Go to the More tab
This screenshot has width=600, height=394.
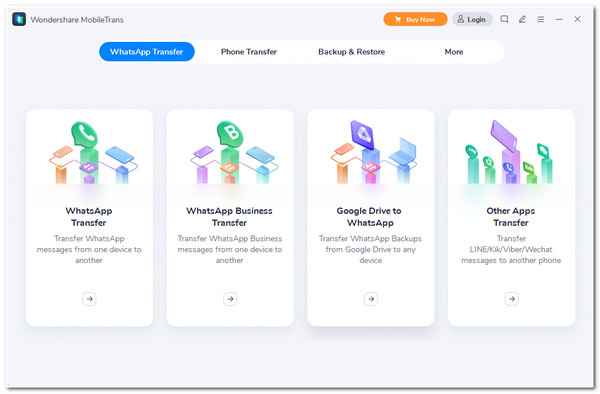point(454,52)
